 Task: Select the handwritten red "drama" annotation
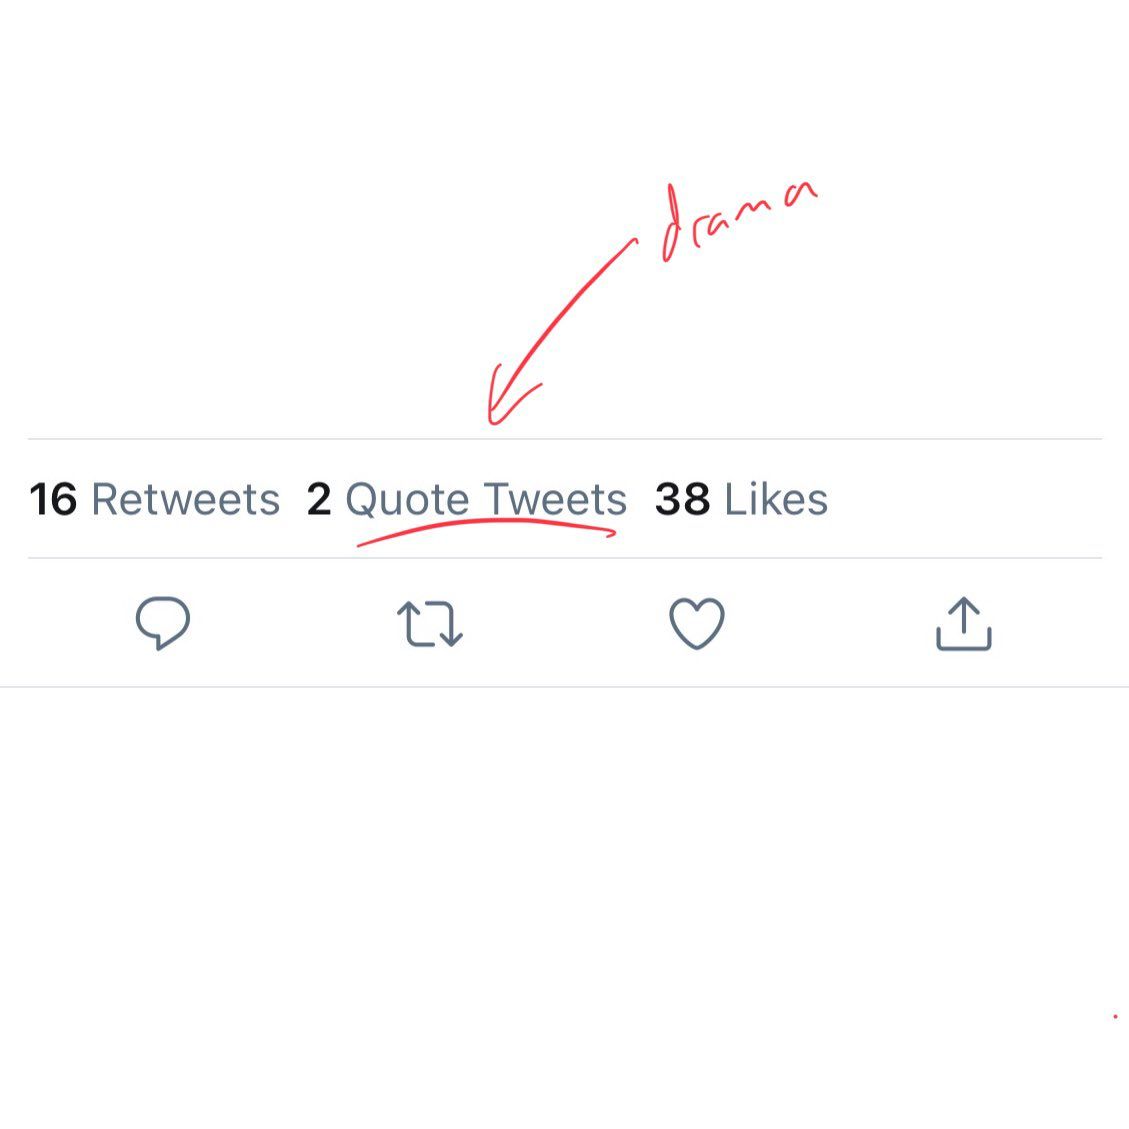[739, 220]
